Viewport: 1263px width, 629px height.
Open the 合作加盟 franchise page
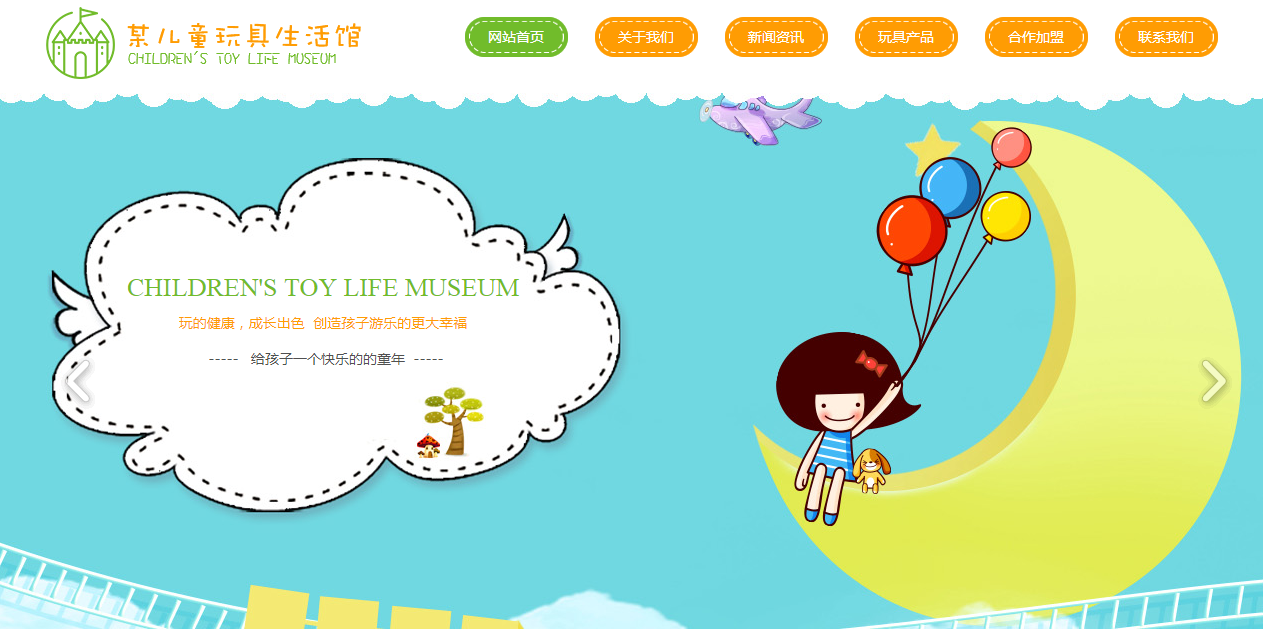tap(1036, 38)
